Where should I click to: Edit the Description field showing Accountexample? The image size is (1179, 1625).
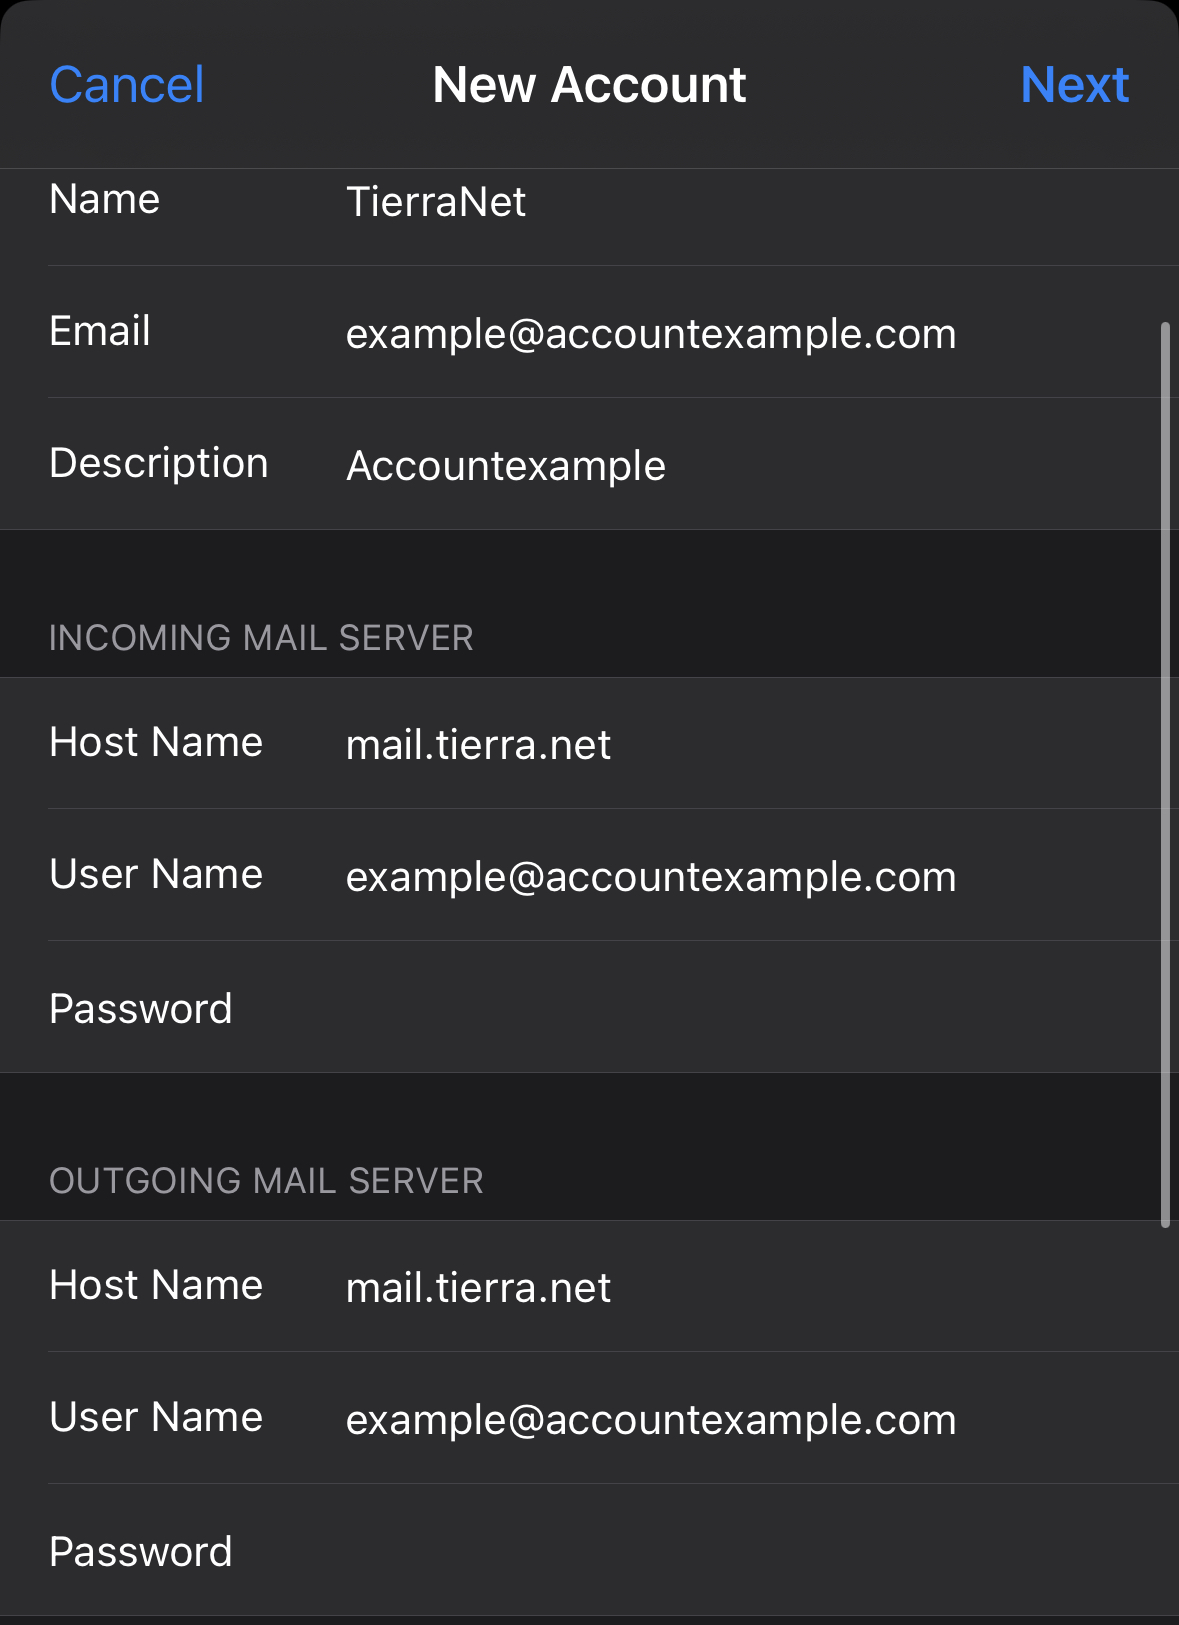(x=506, y=466)
